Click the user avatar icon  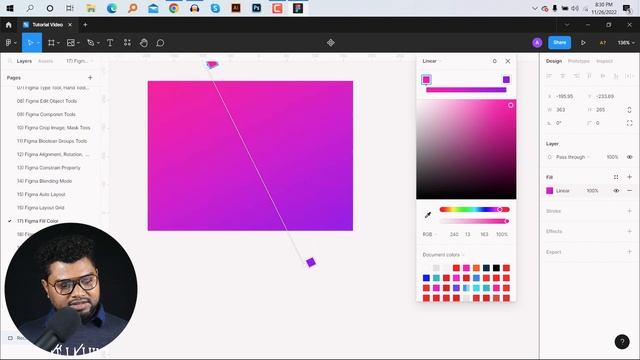coord(537,42)
